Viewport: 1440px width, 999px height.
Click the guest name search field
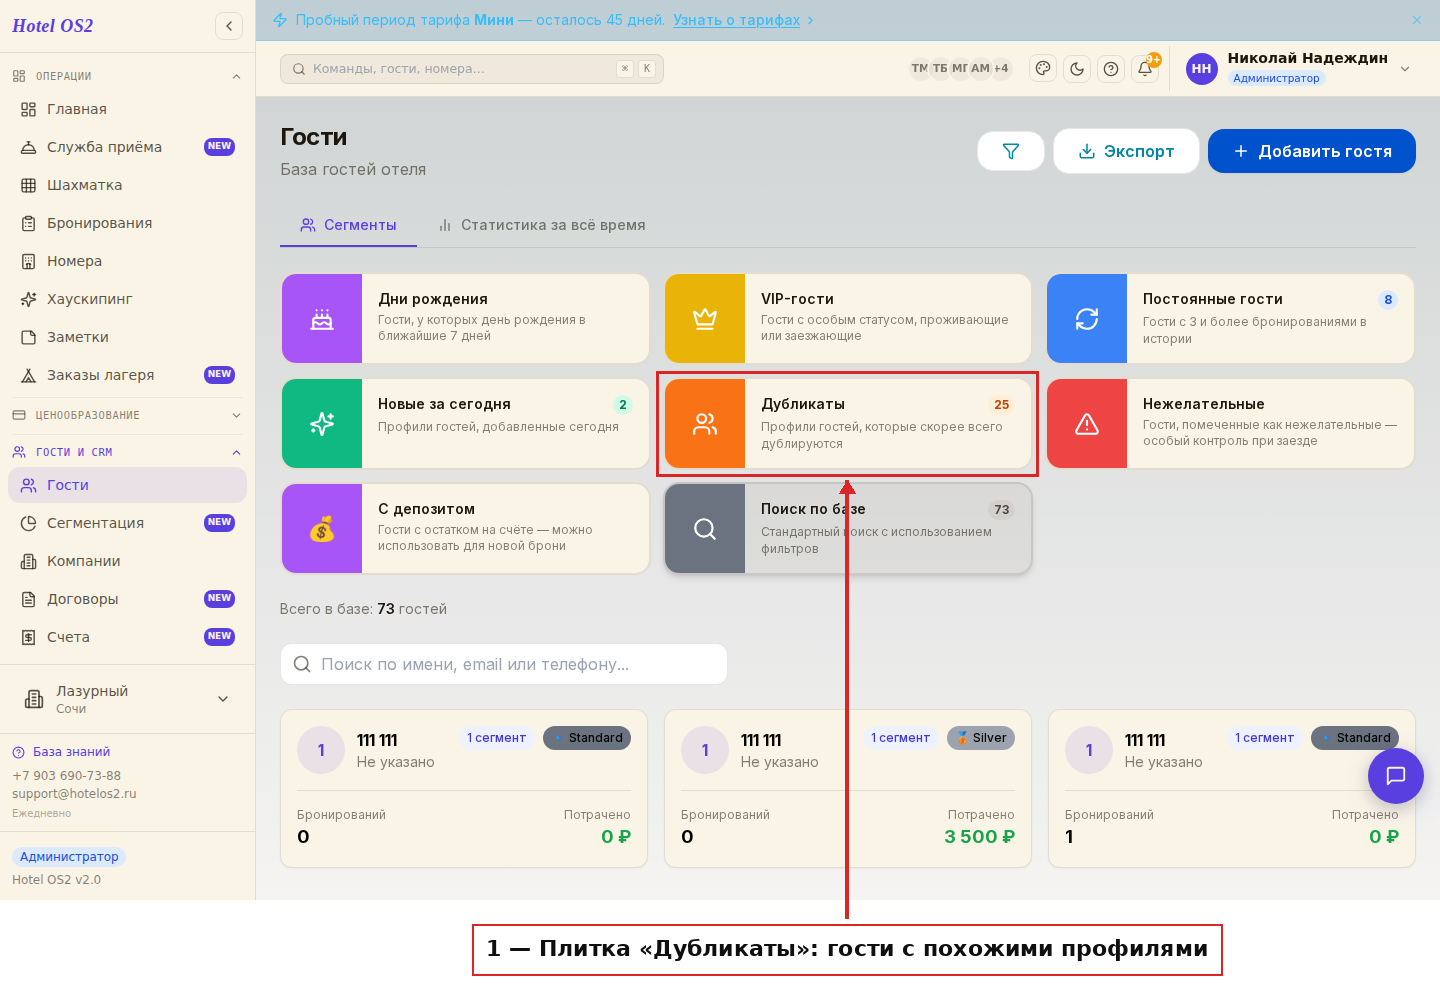tap(504, 664)
